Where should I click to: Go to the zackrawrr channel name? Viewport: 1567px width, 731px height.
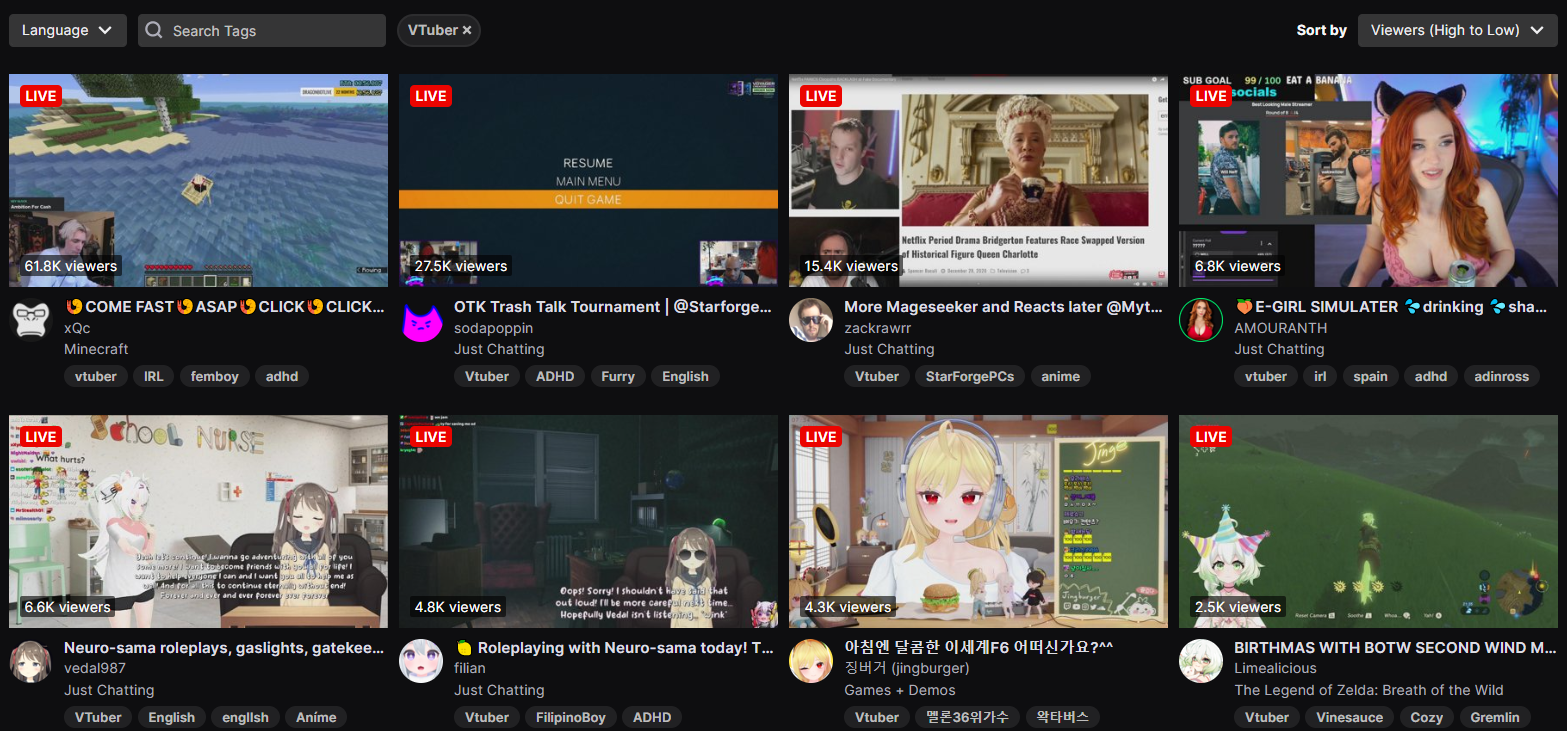click(878, 328)
